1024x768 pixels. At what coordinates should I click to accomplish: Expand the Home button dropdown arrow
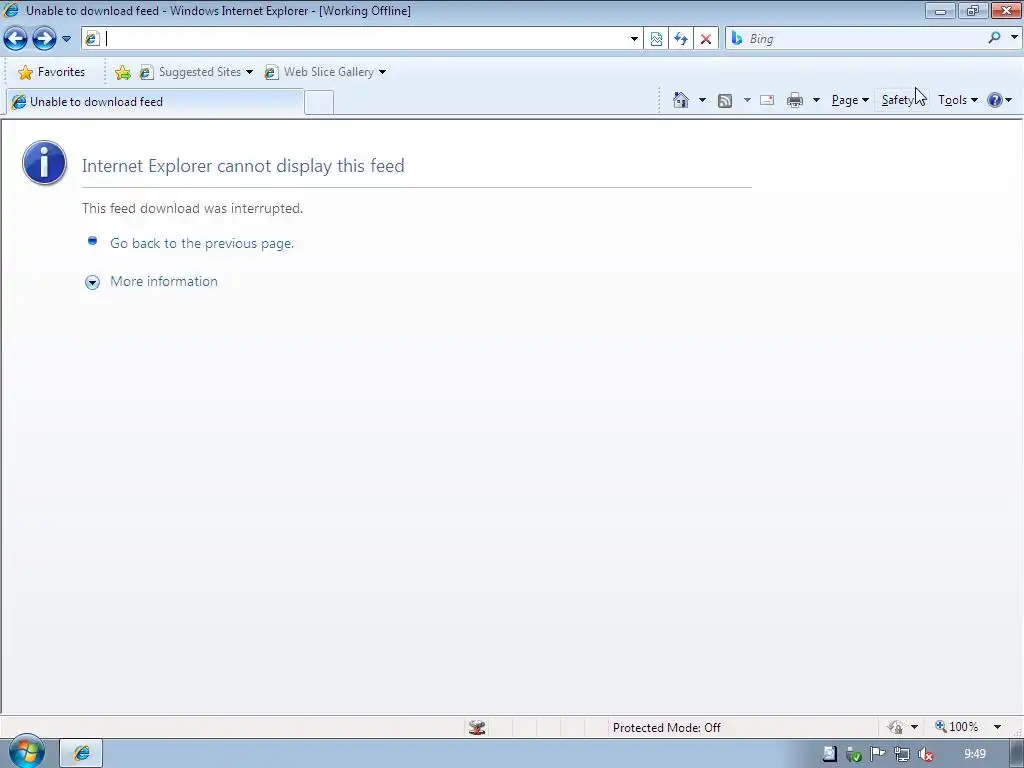coord(702,100)
